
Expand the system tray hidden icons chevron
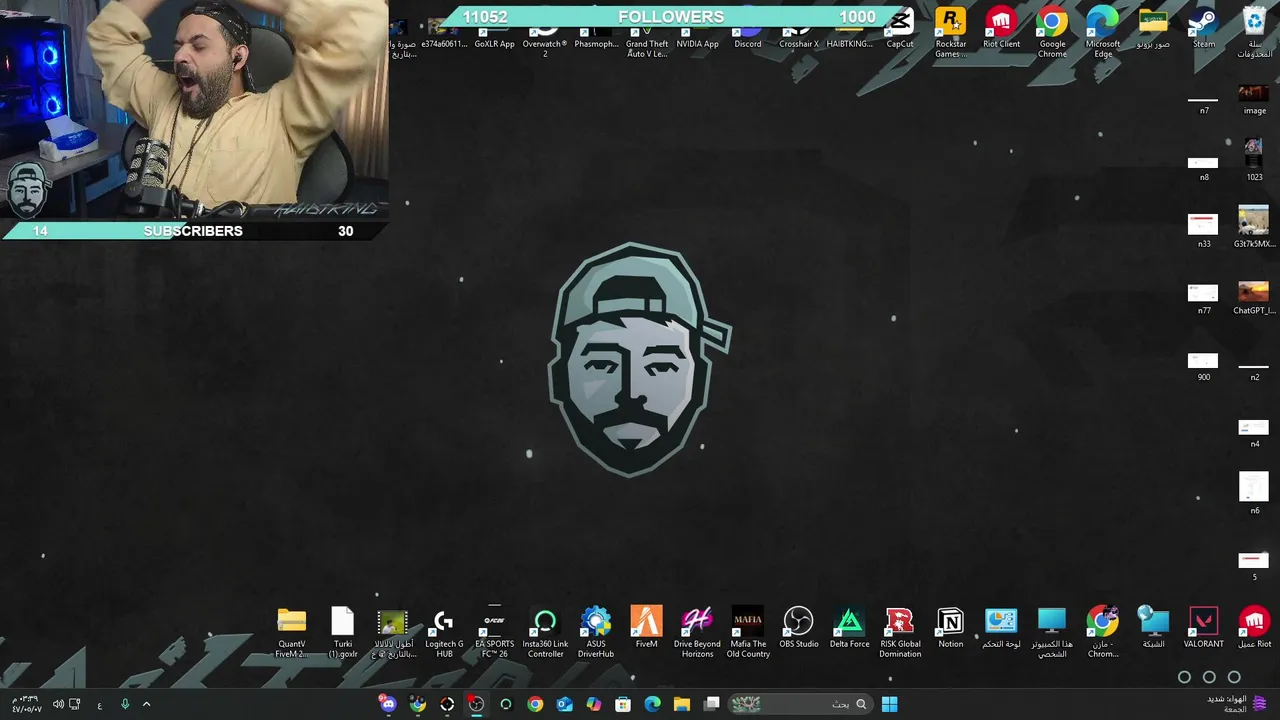[146, 704]
